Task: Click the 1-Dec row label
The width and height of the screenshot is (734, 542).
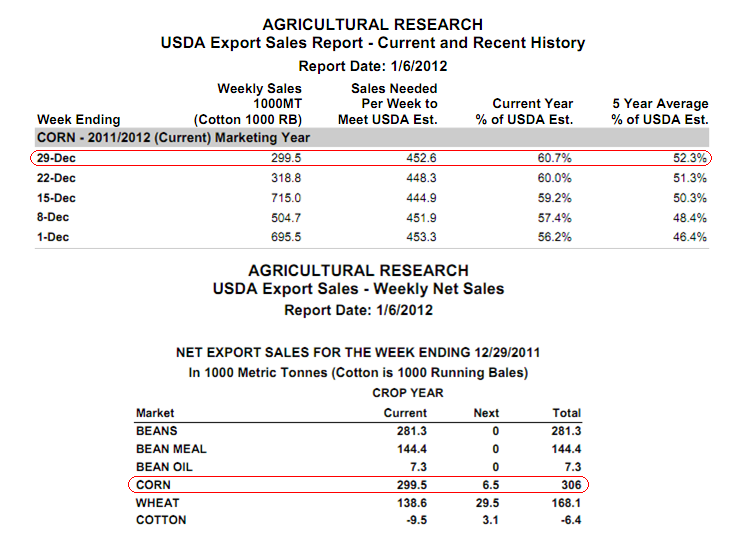Action: tap(53, 237)
